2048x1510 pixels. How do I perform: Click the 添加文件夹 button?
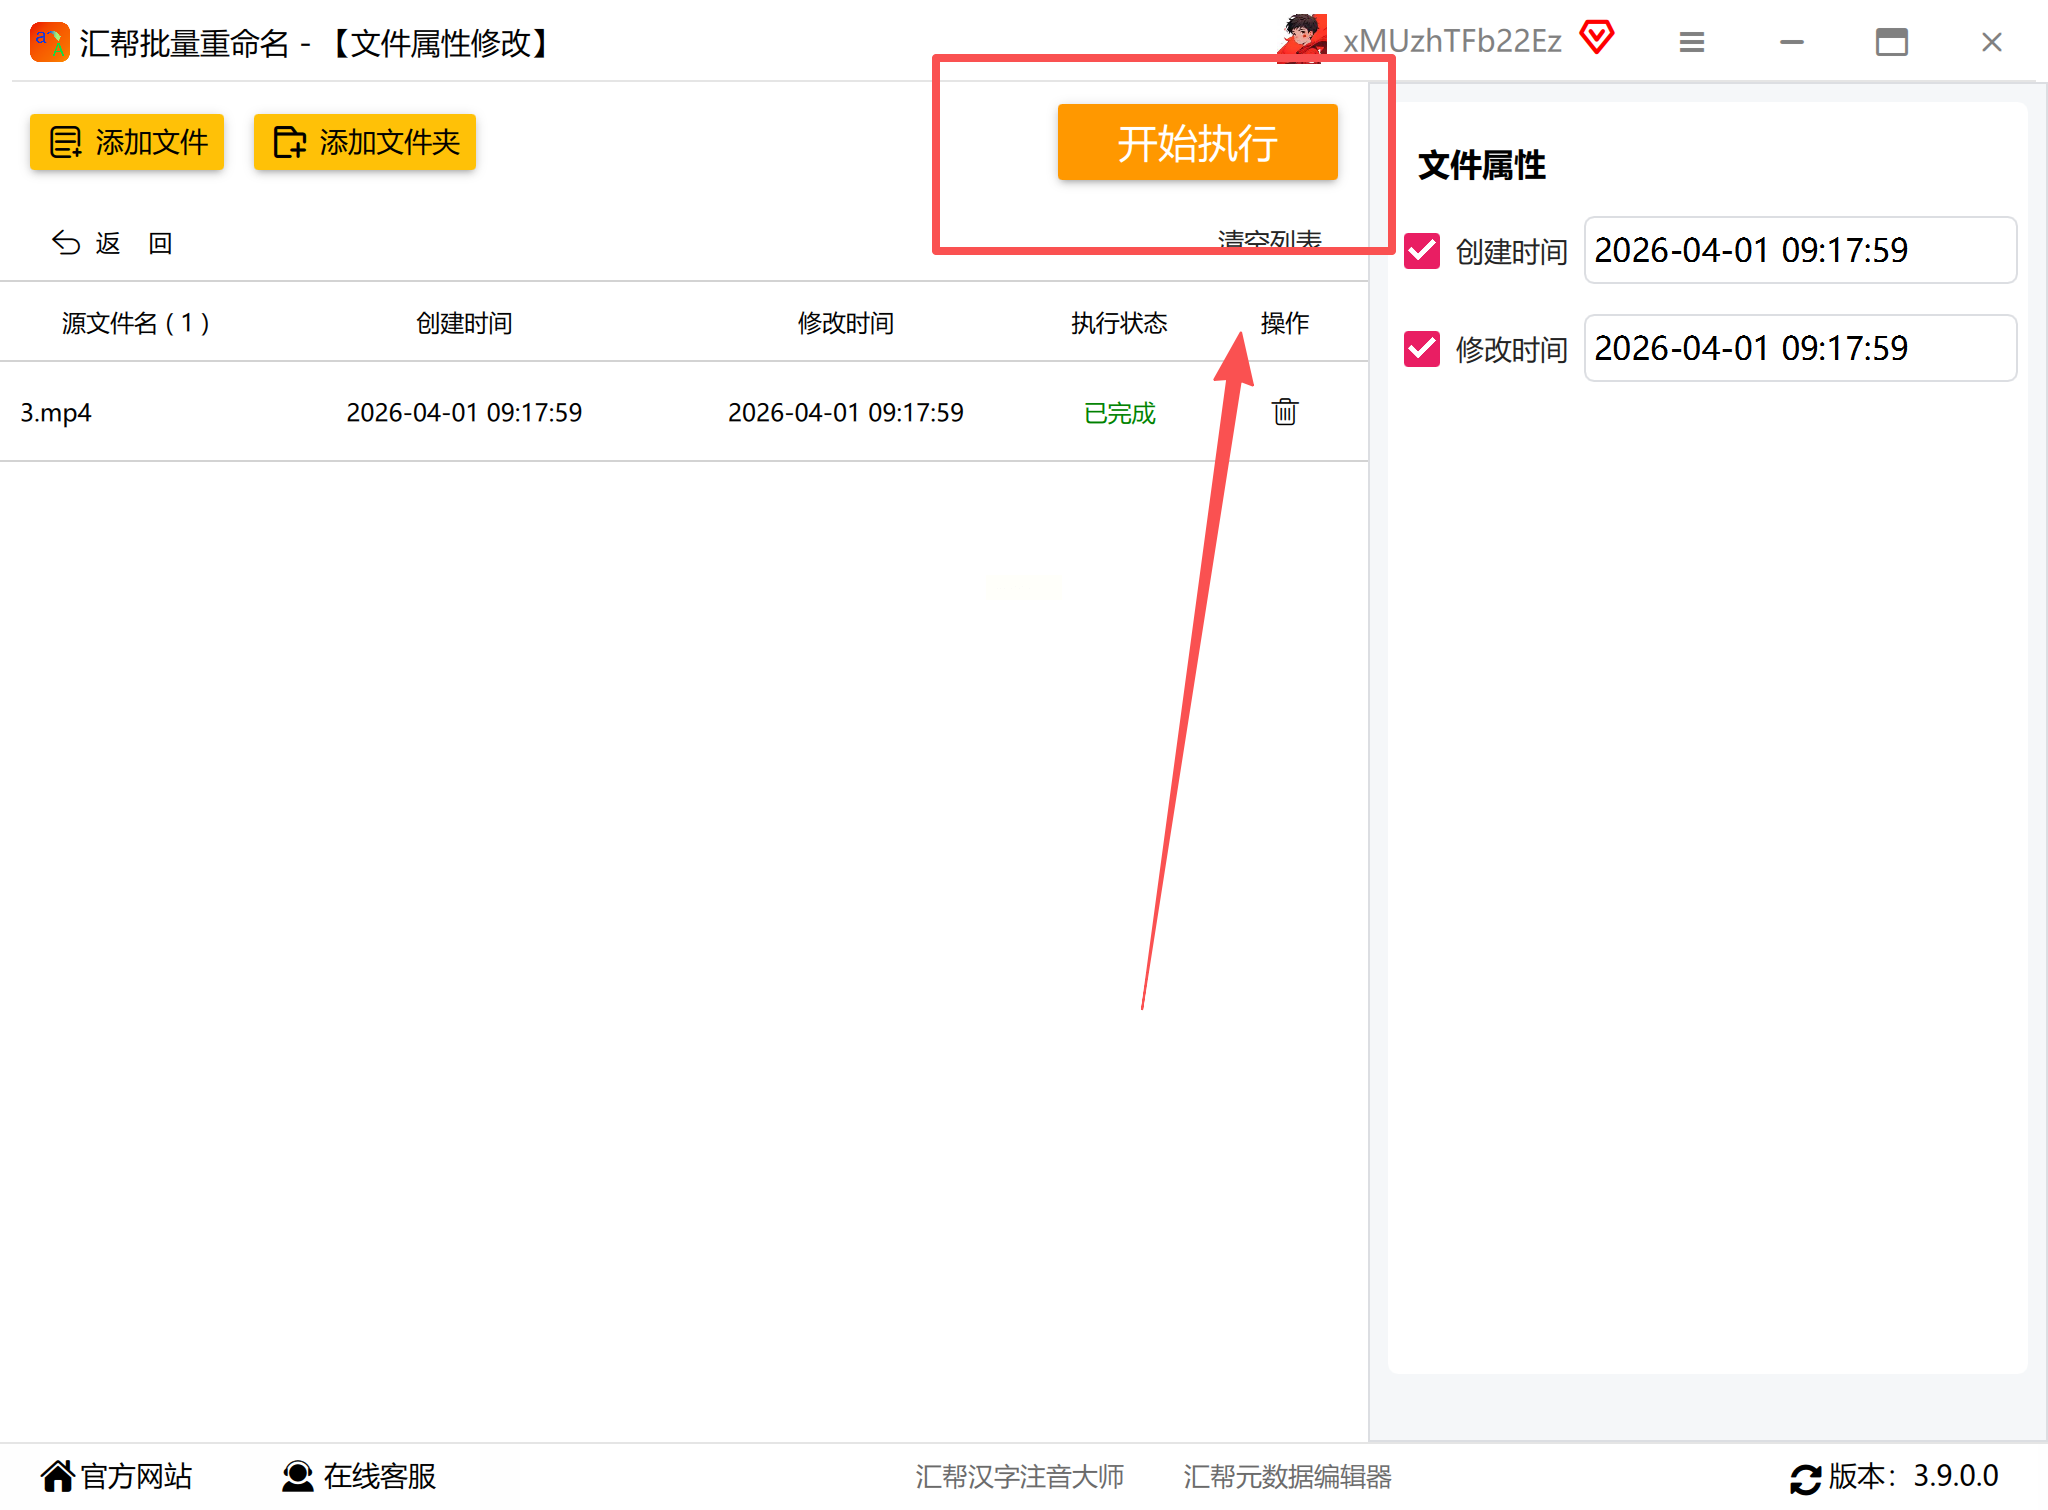[x=365, y=142]
